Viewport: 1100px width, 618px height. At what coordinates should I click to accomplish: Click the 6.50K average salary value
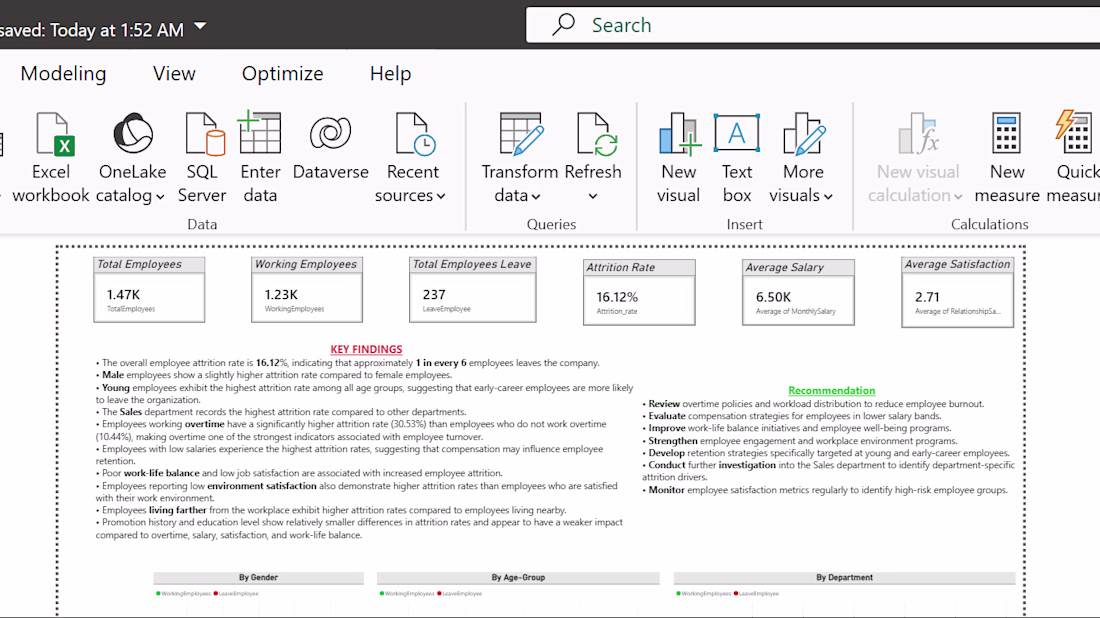[x=773, y=297]
